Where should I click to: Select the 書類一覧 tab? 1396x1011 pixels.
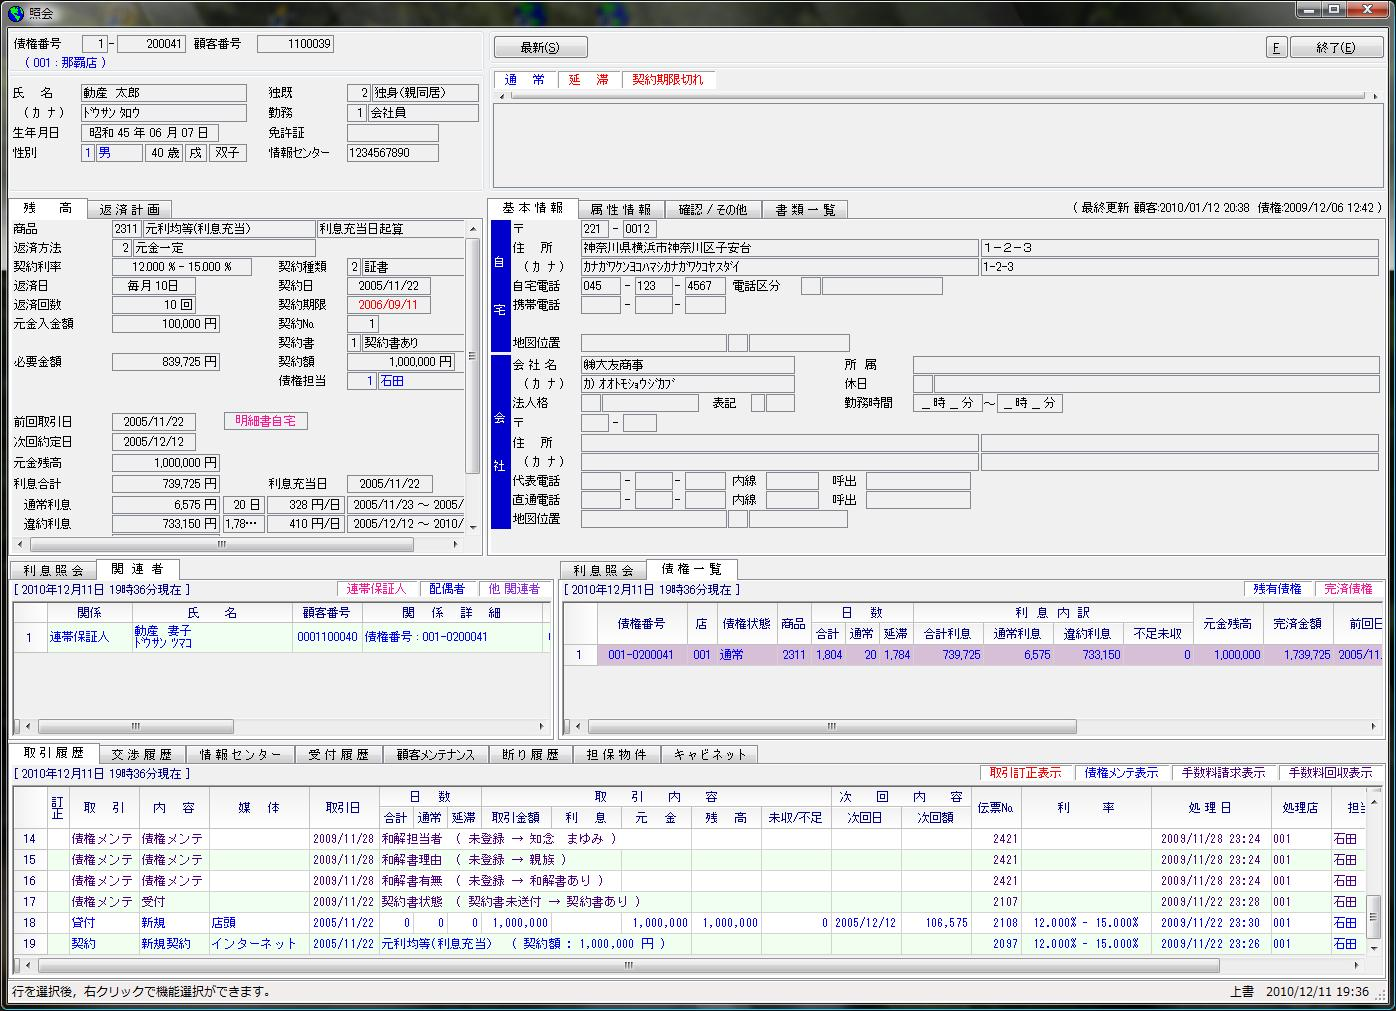(x=805, y=210)
